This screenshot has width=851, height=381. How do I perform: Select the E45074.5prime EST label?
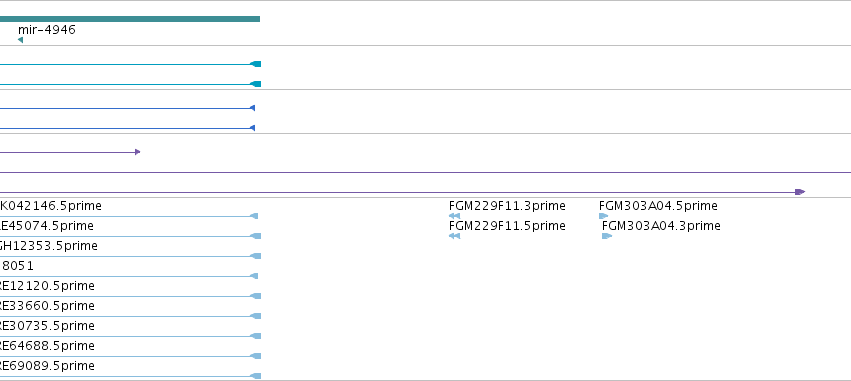(x=47, y=226)
